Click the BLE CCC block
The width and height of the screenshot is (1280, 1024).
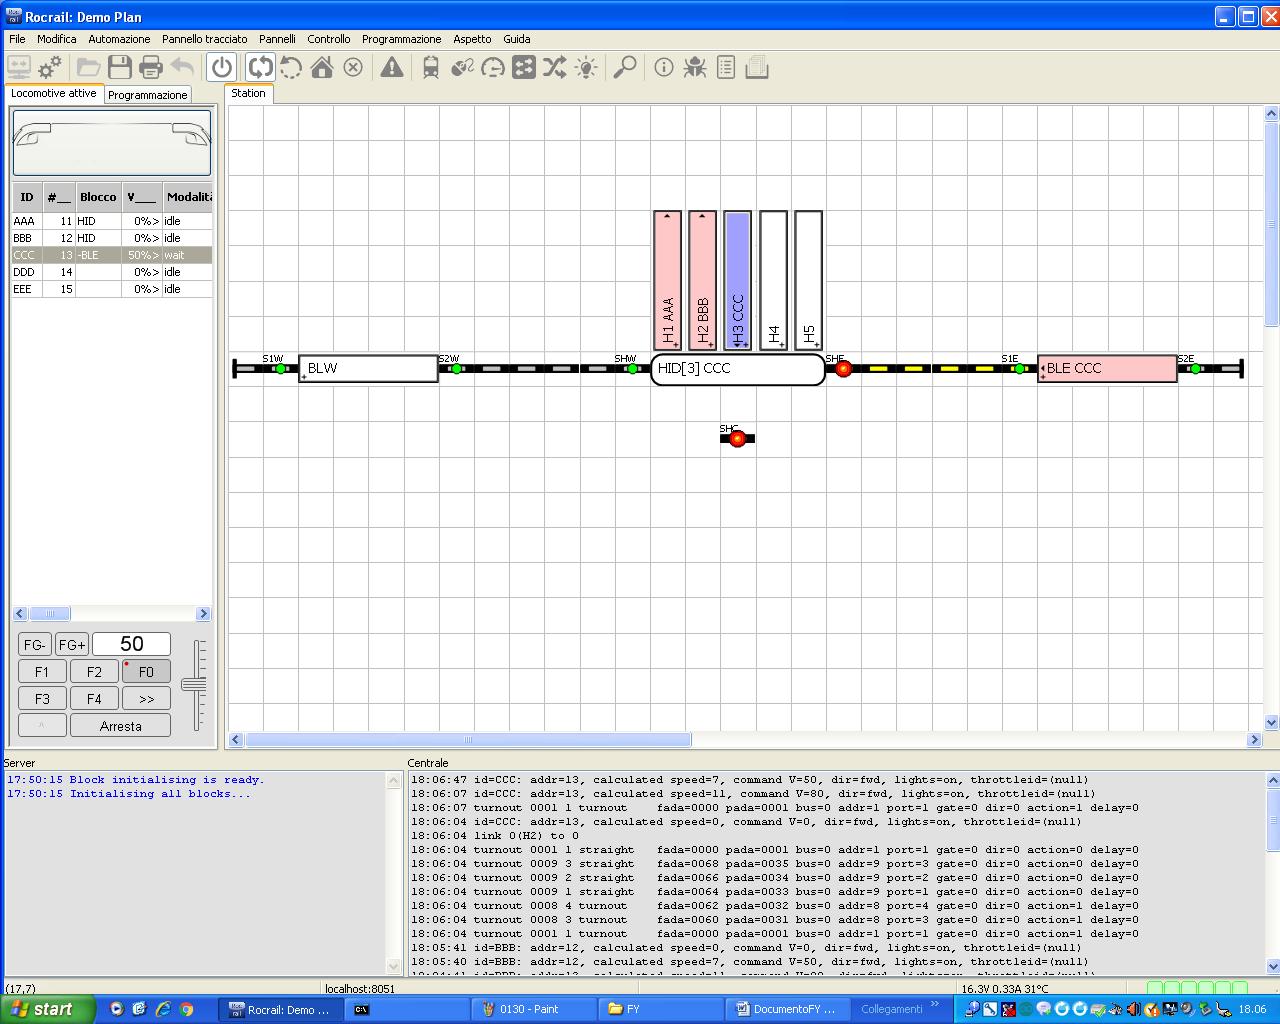point(1107,368)
